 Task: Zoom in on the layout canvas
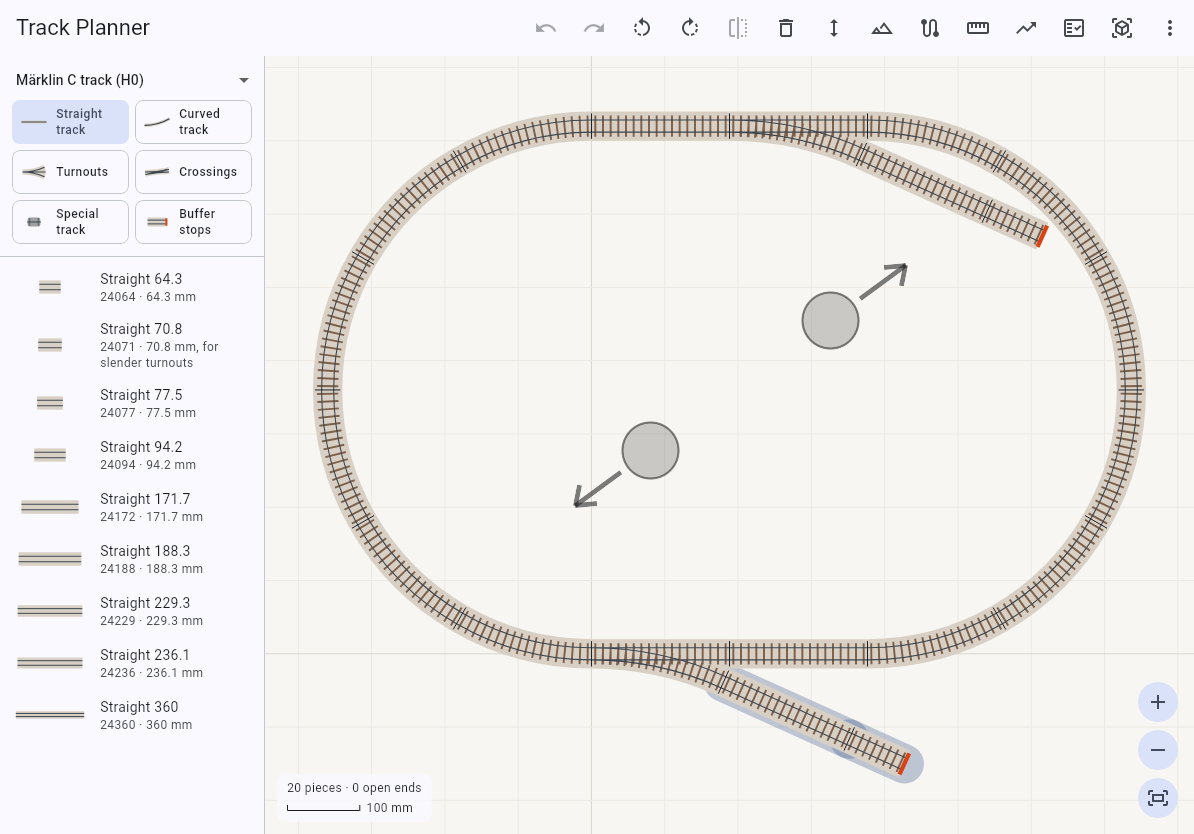(1157, 702)
